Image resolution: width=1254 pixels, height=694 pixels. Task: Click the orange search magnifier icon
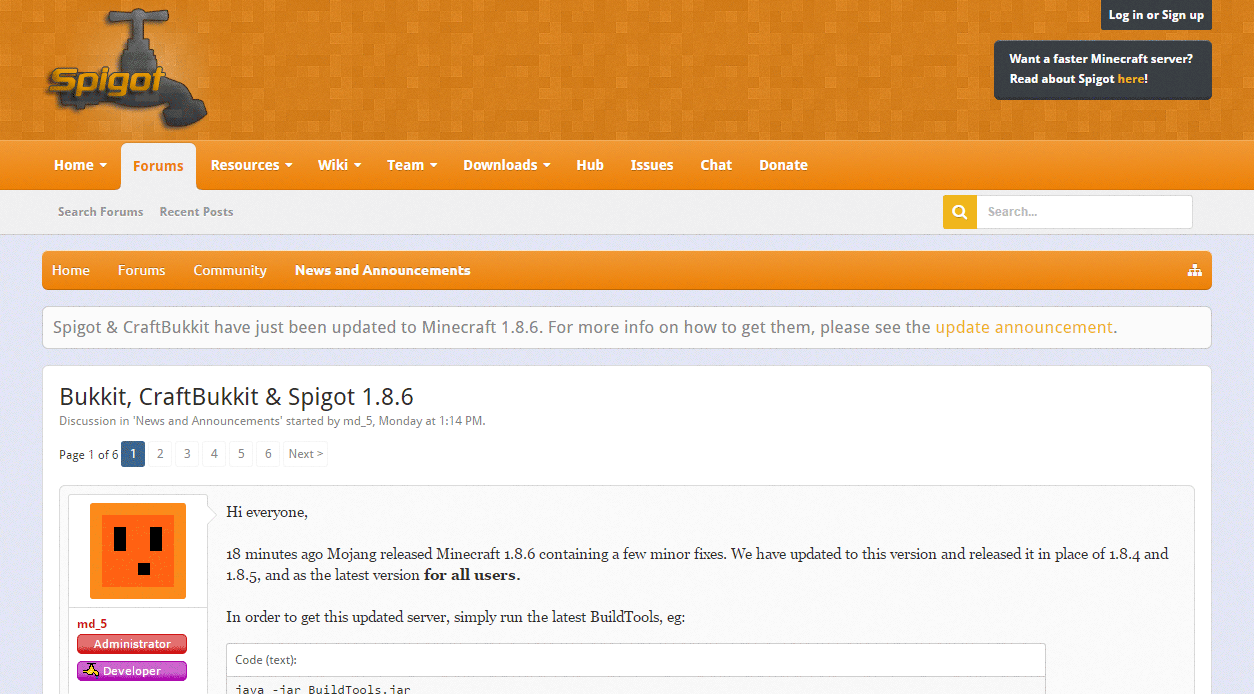click(960, 212)
